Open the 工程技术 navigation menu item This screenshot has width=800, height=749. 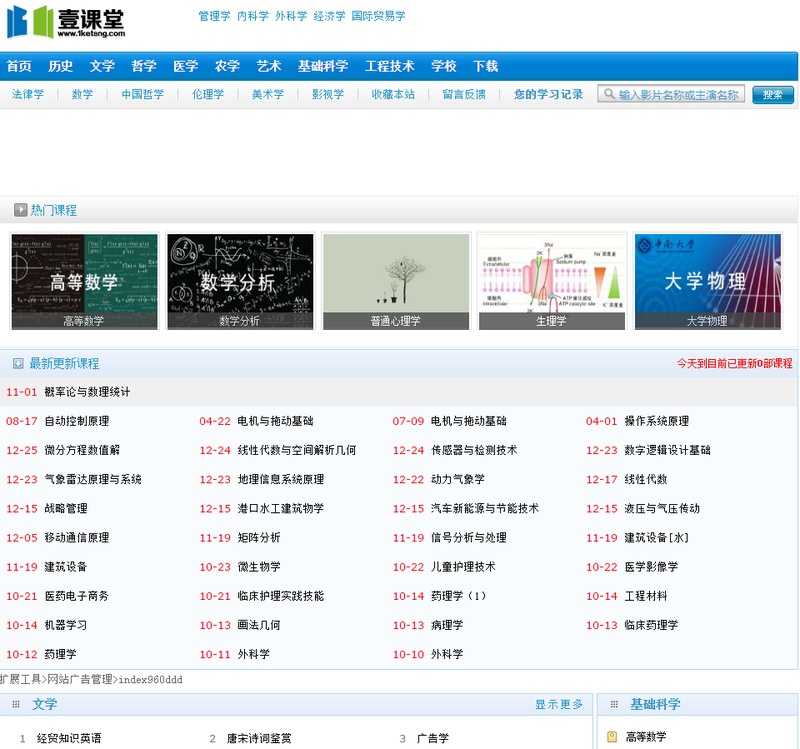point(390,66)
